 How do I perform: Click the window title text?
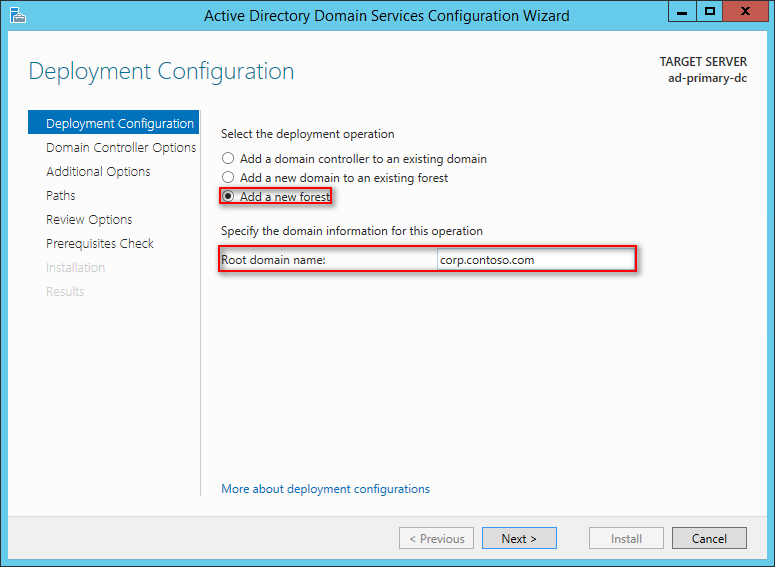(387, 16)
